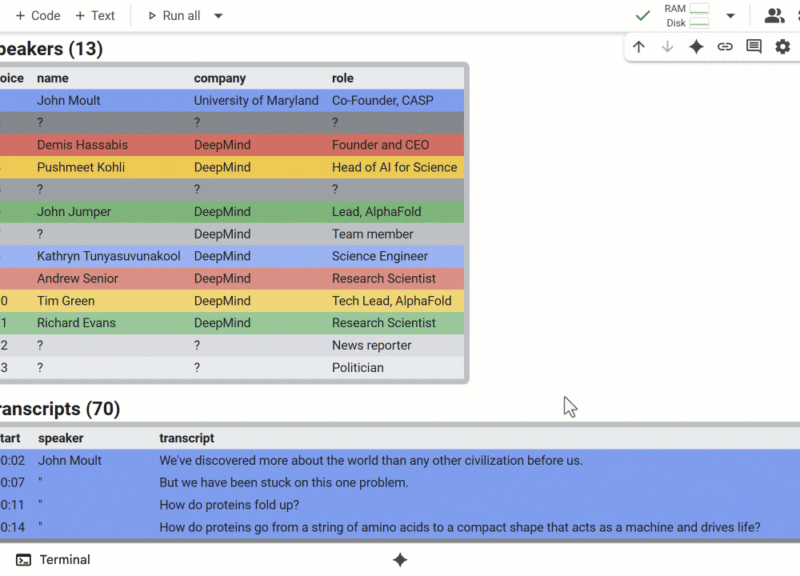Add a new Text cell
800x576 pixels.
coord(95,16)
